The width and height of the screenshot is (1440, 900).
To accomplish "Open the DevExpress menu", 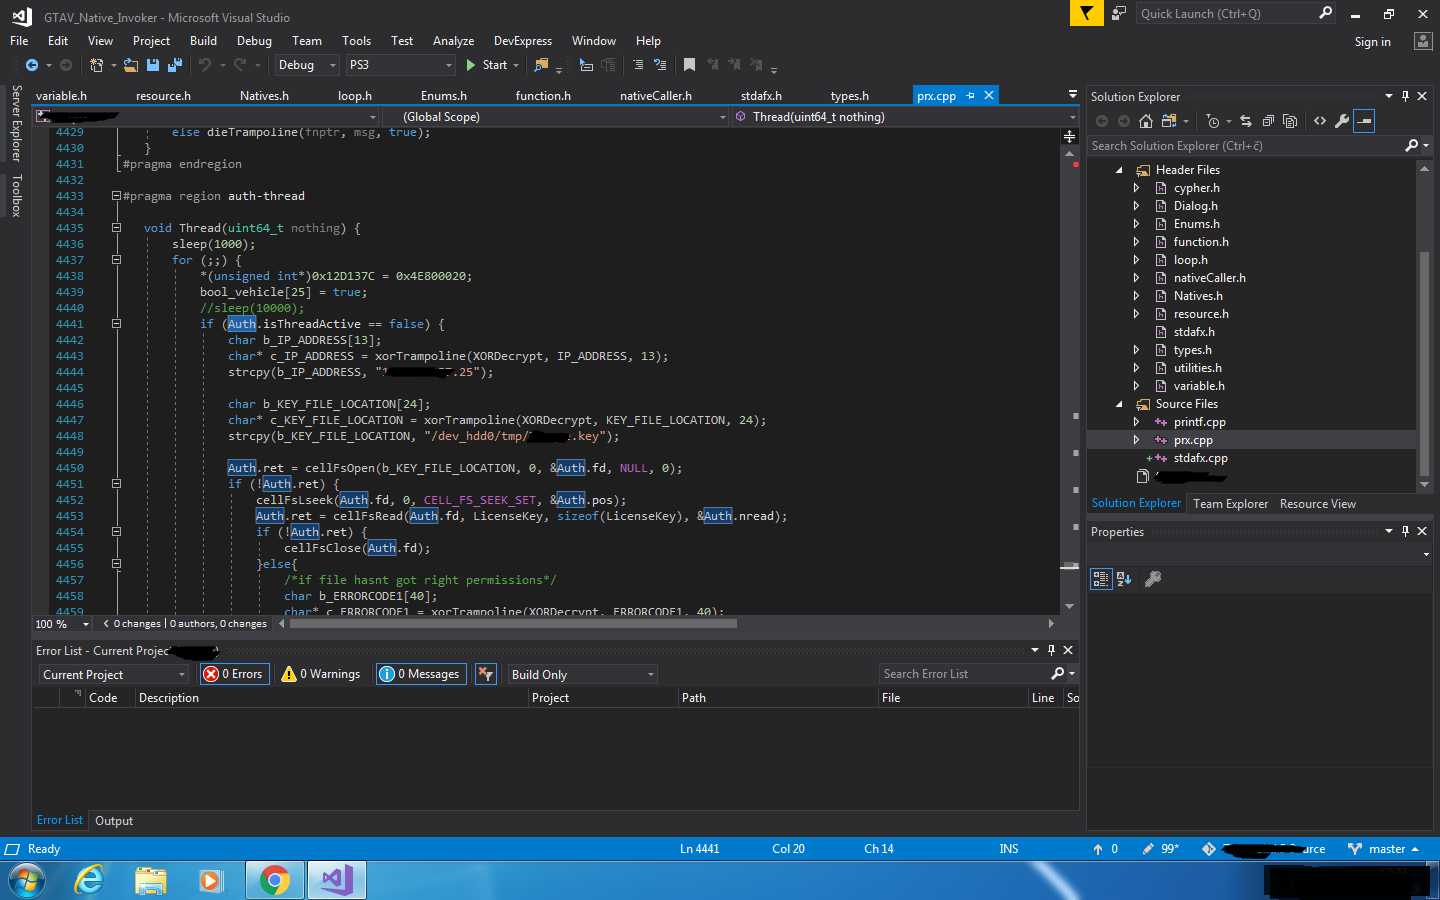I will [x=523, y=41].
